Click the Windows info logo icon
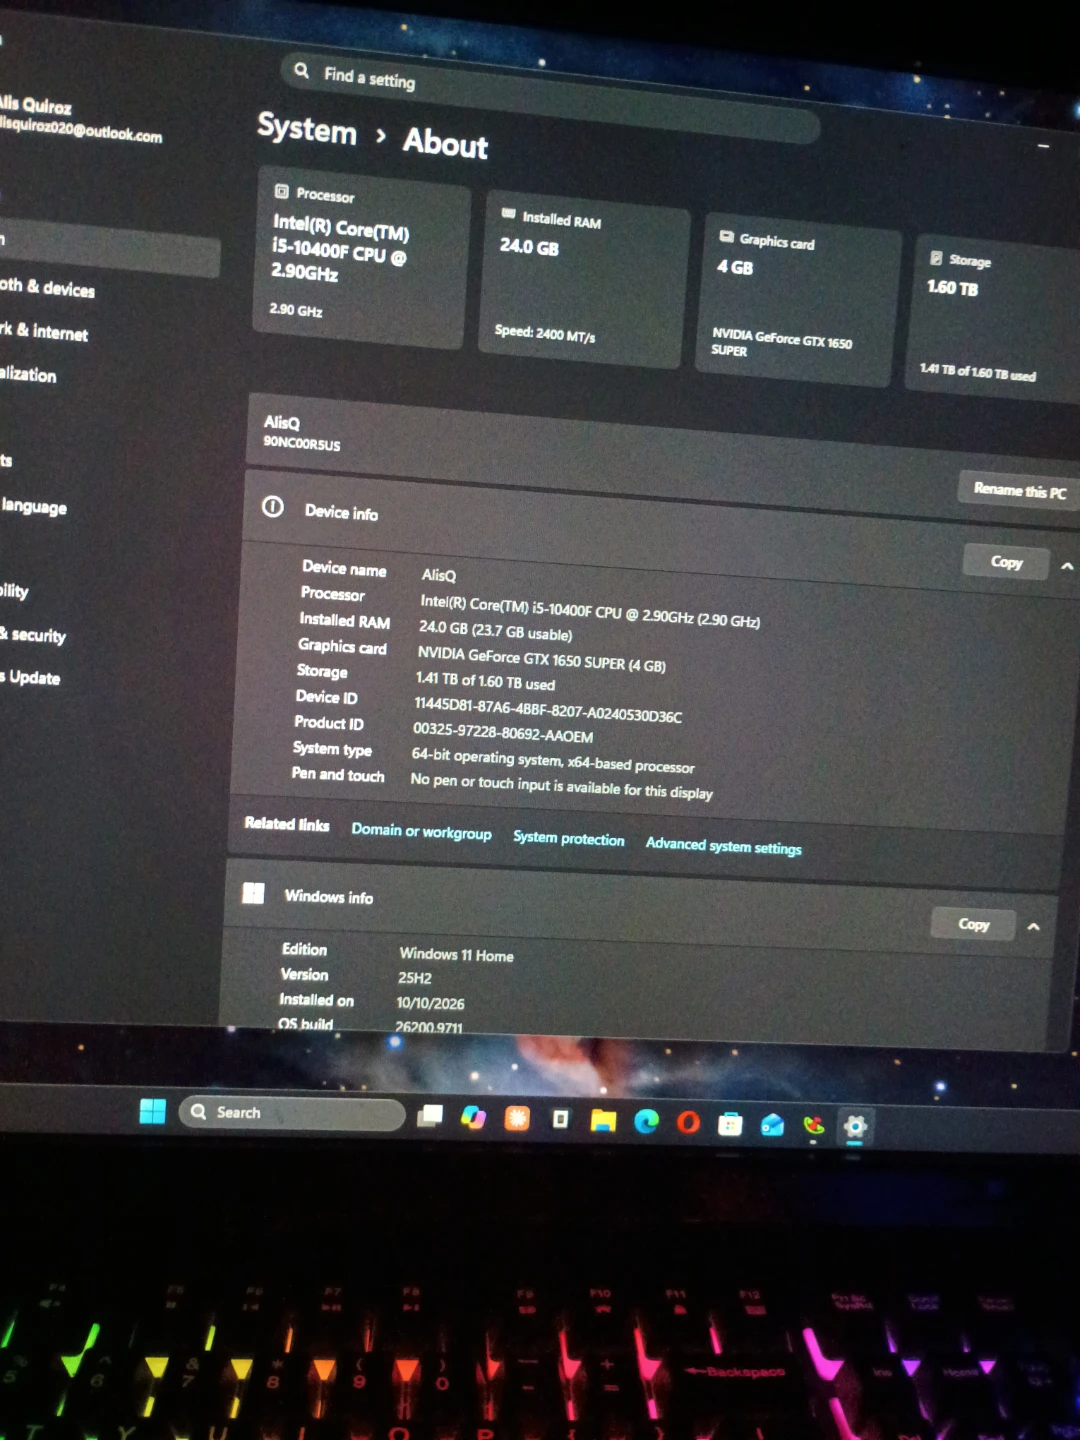This screenshot has height=1440, width=1080. click(x=254, y=893)
